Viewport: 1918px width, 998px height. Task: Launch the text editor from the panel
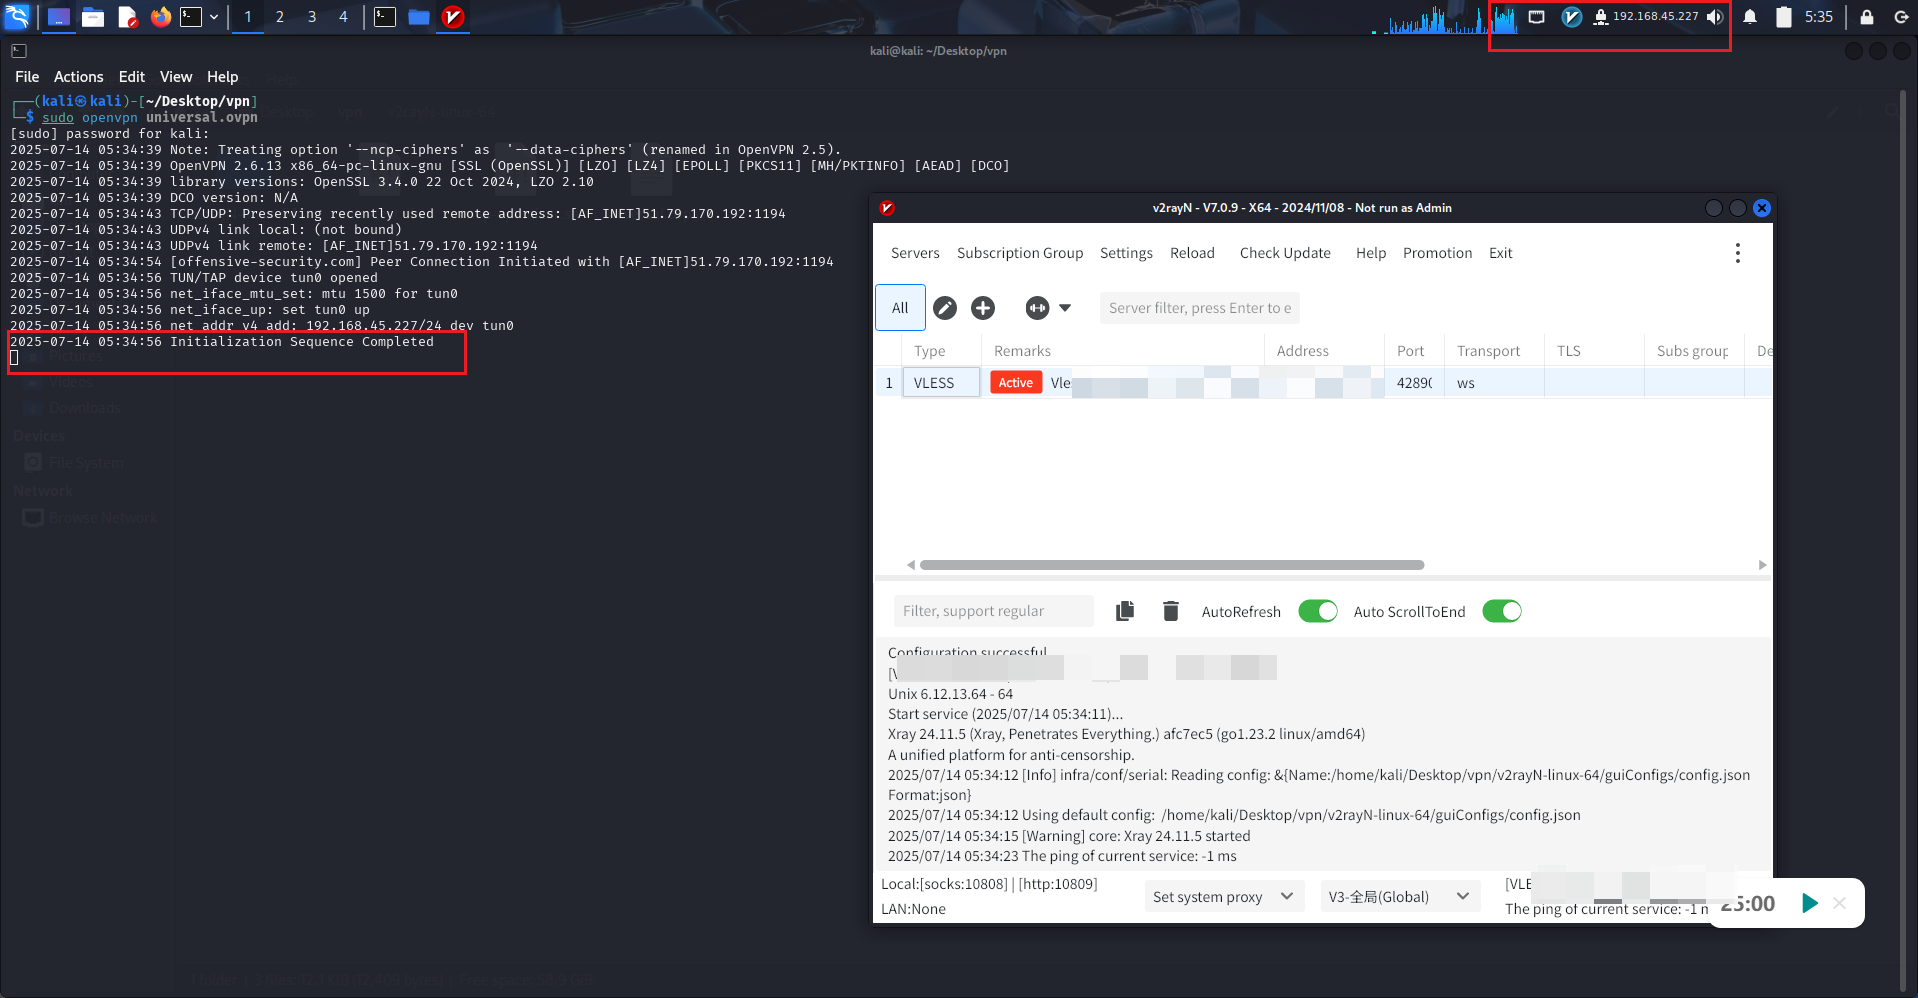(x=127, y=17)
